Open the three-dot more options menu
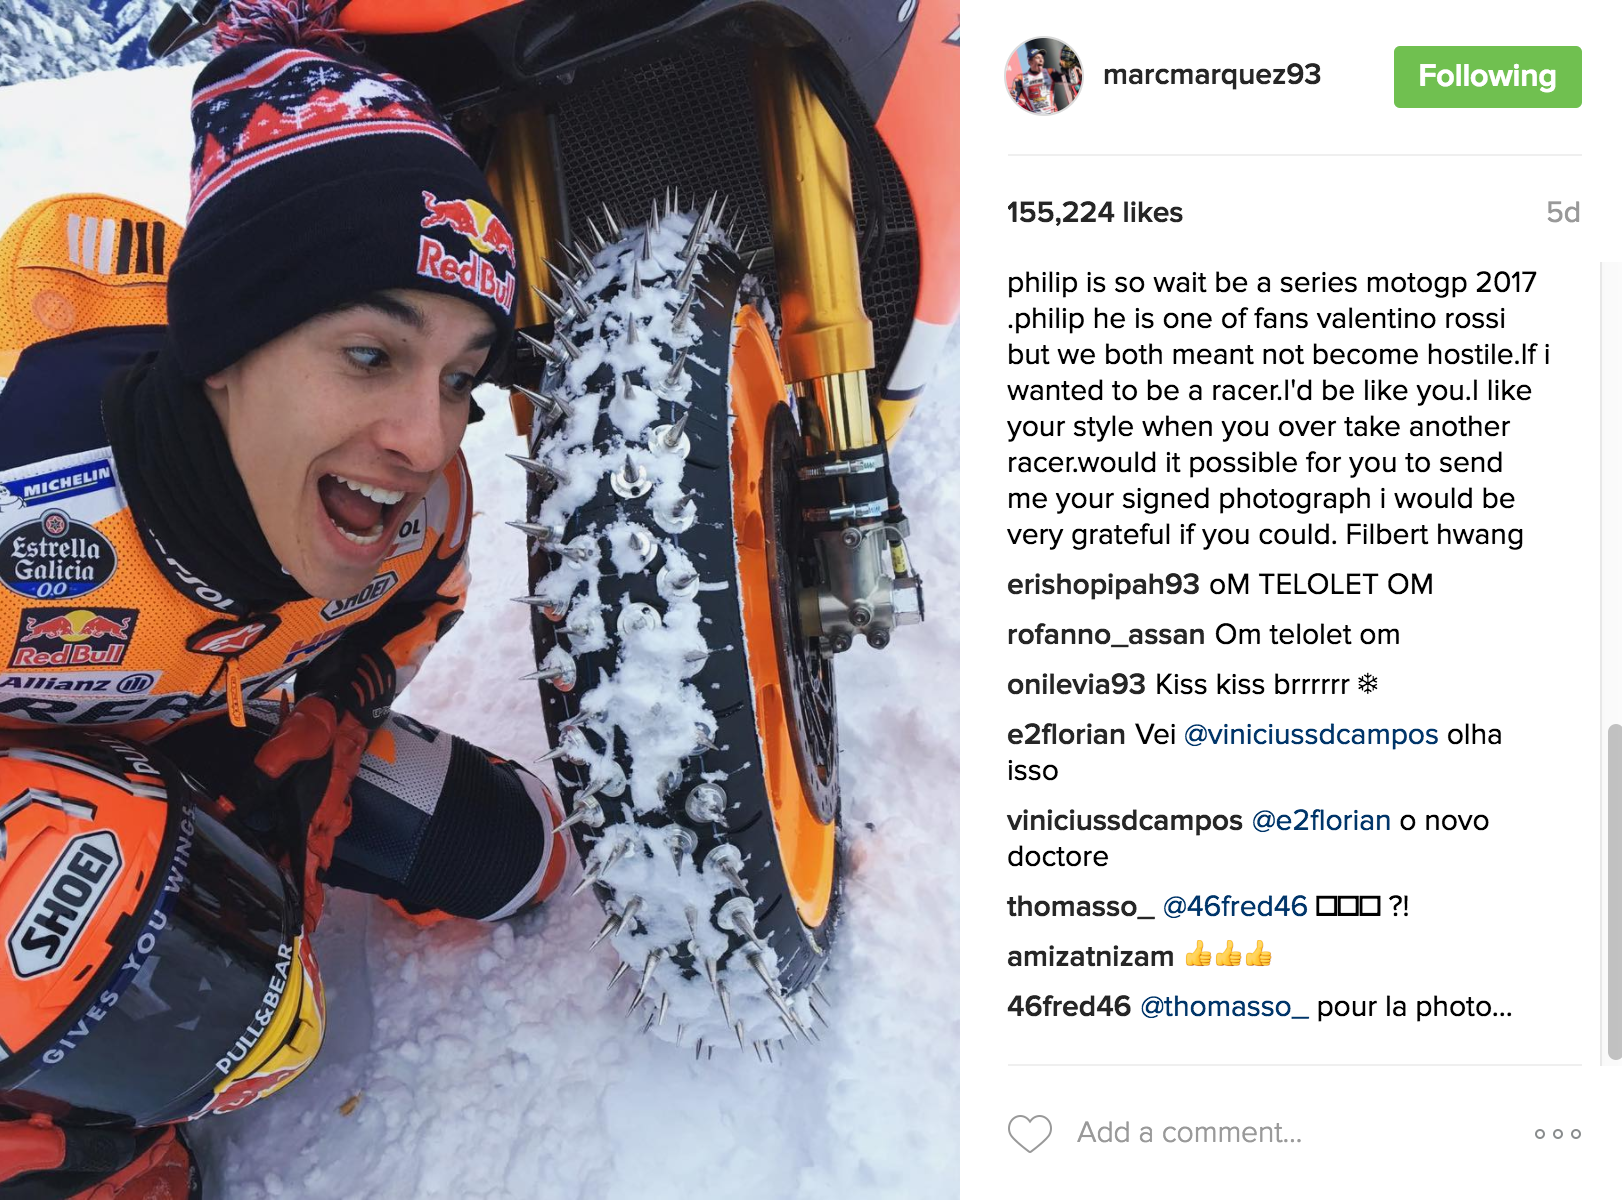This screenshot has width=1622, height=1200. click(1557, 1133)
